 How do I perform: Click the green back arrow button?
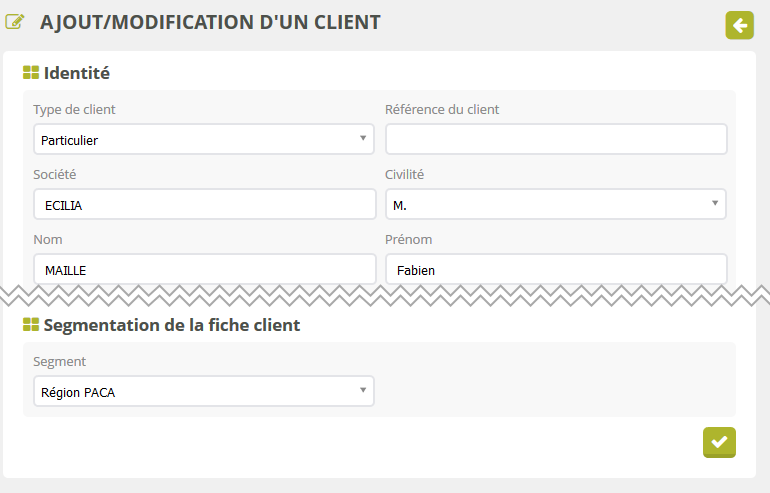(x=739, y=25)
